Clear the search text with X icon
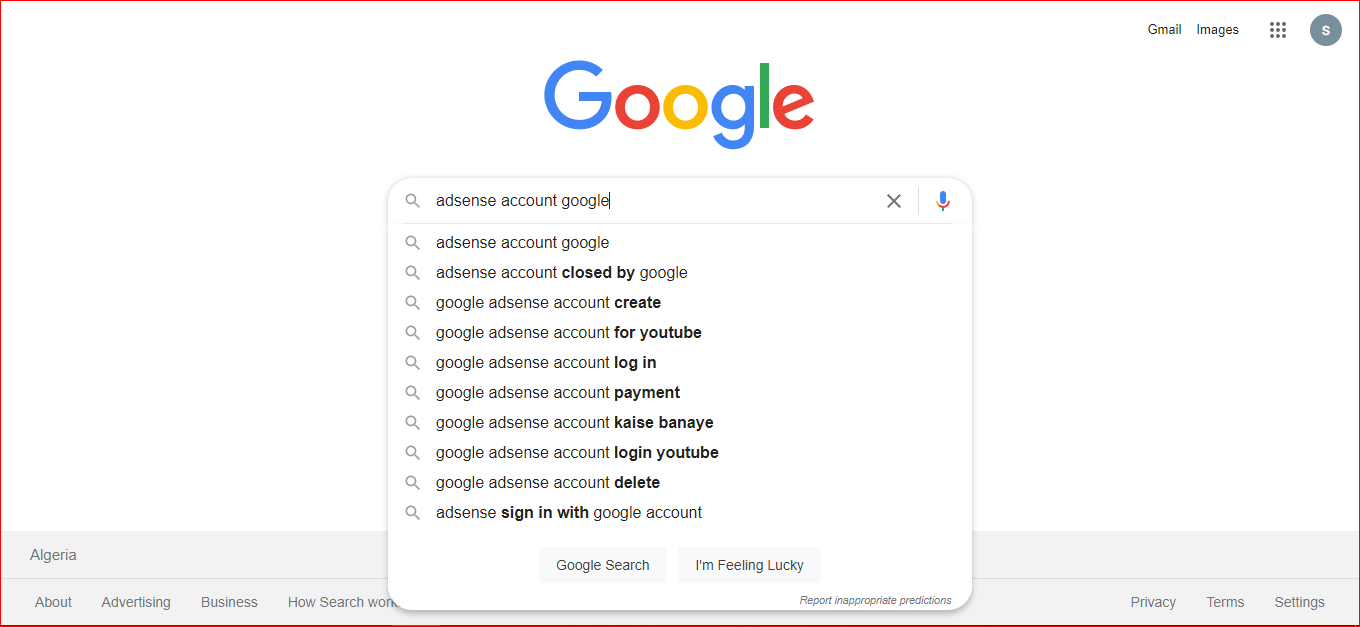The image size is (1360, 627). [894, 201]
